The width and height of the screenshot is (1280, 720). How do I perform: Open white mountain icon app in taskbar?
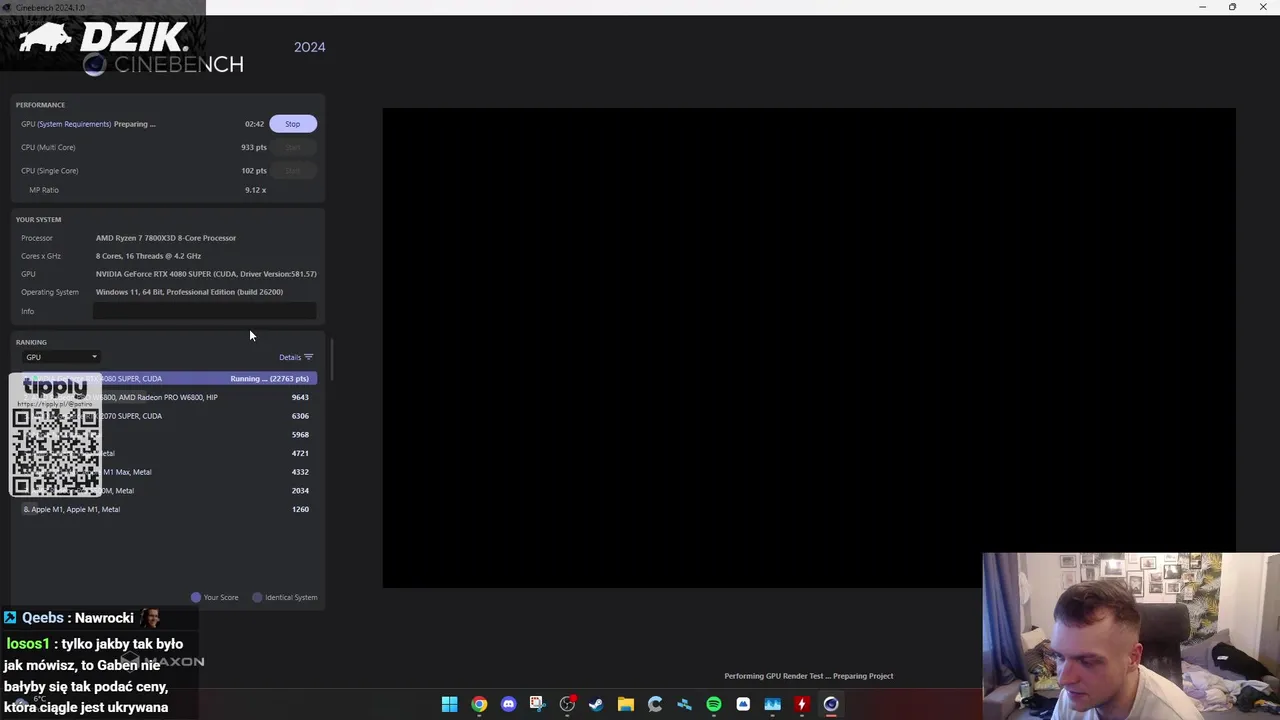(743, 704)
